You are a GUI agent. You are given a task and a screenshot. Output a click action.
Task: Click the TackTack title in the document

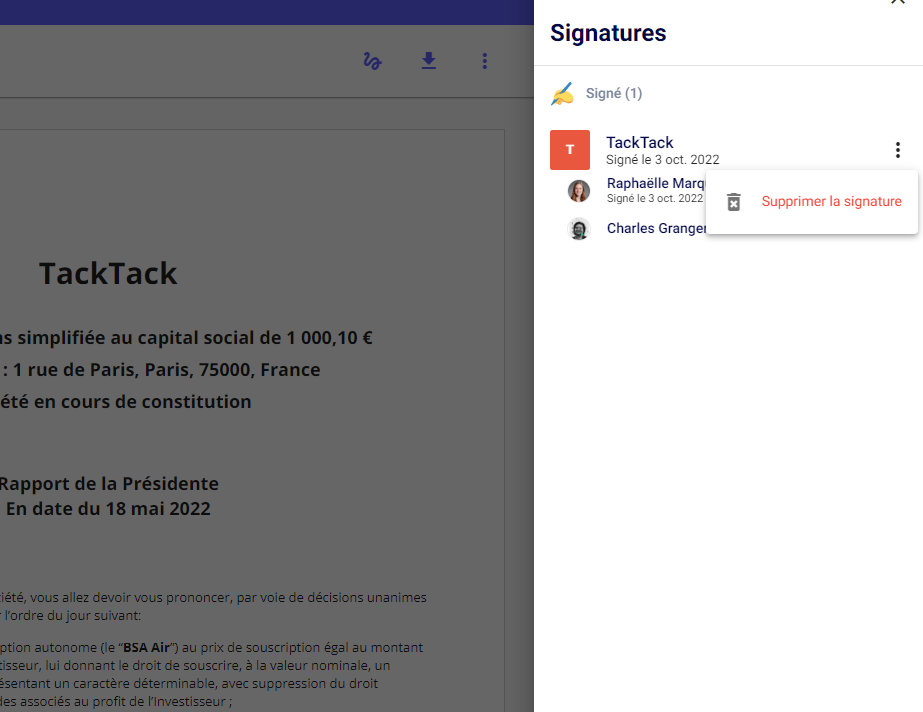point(108,274)
